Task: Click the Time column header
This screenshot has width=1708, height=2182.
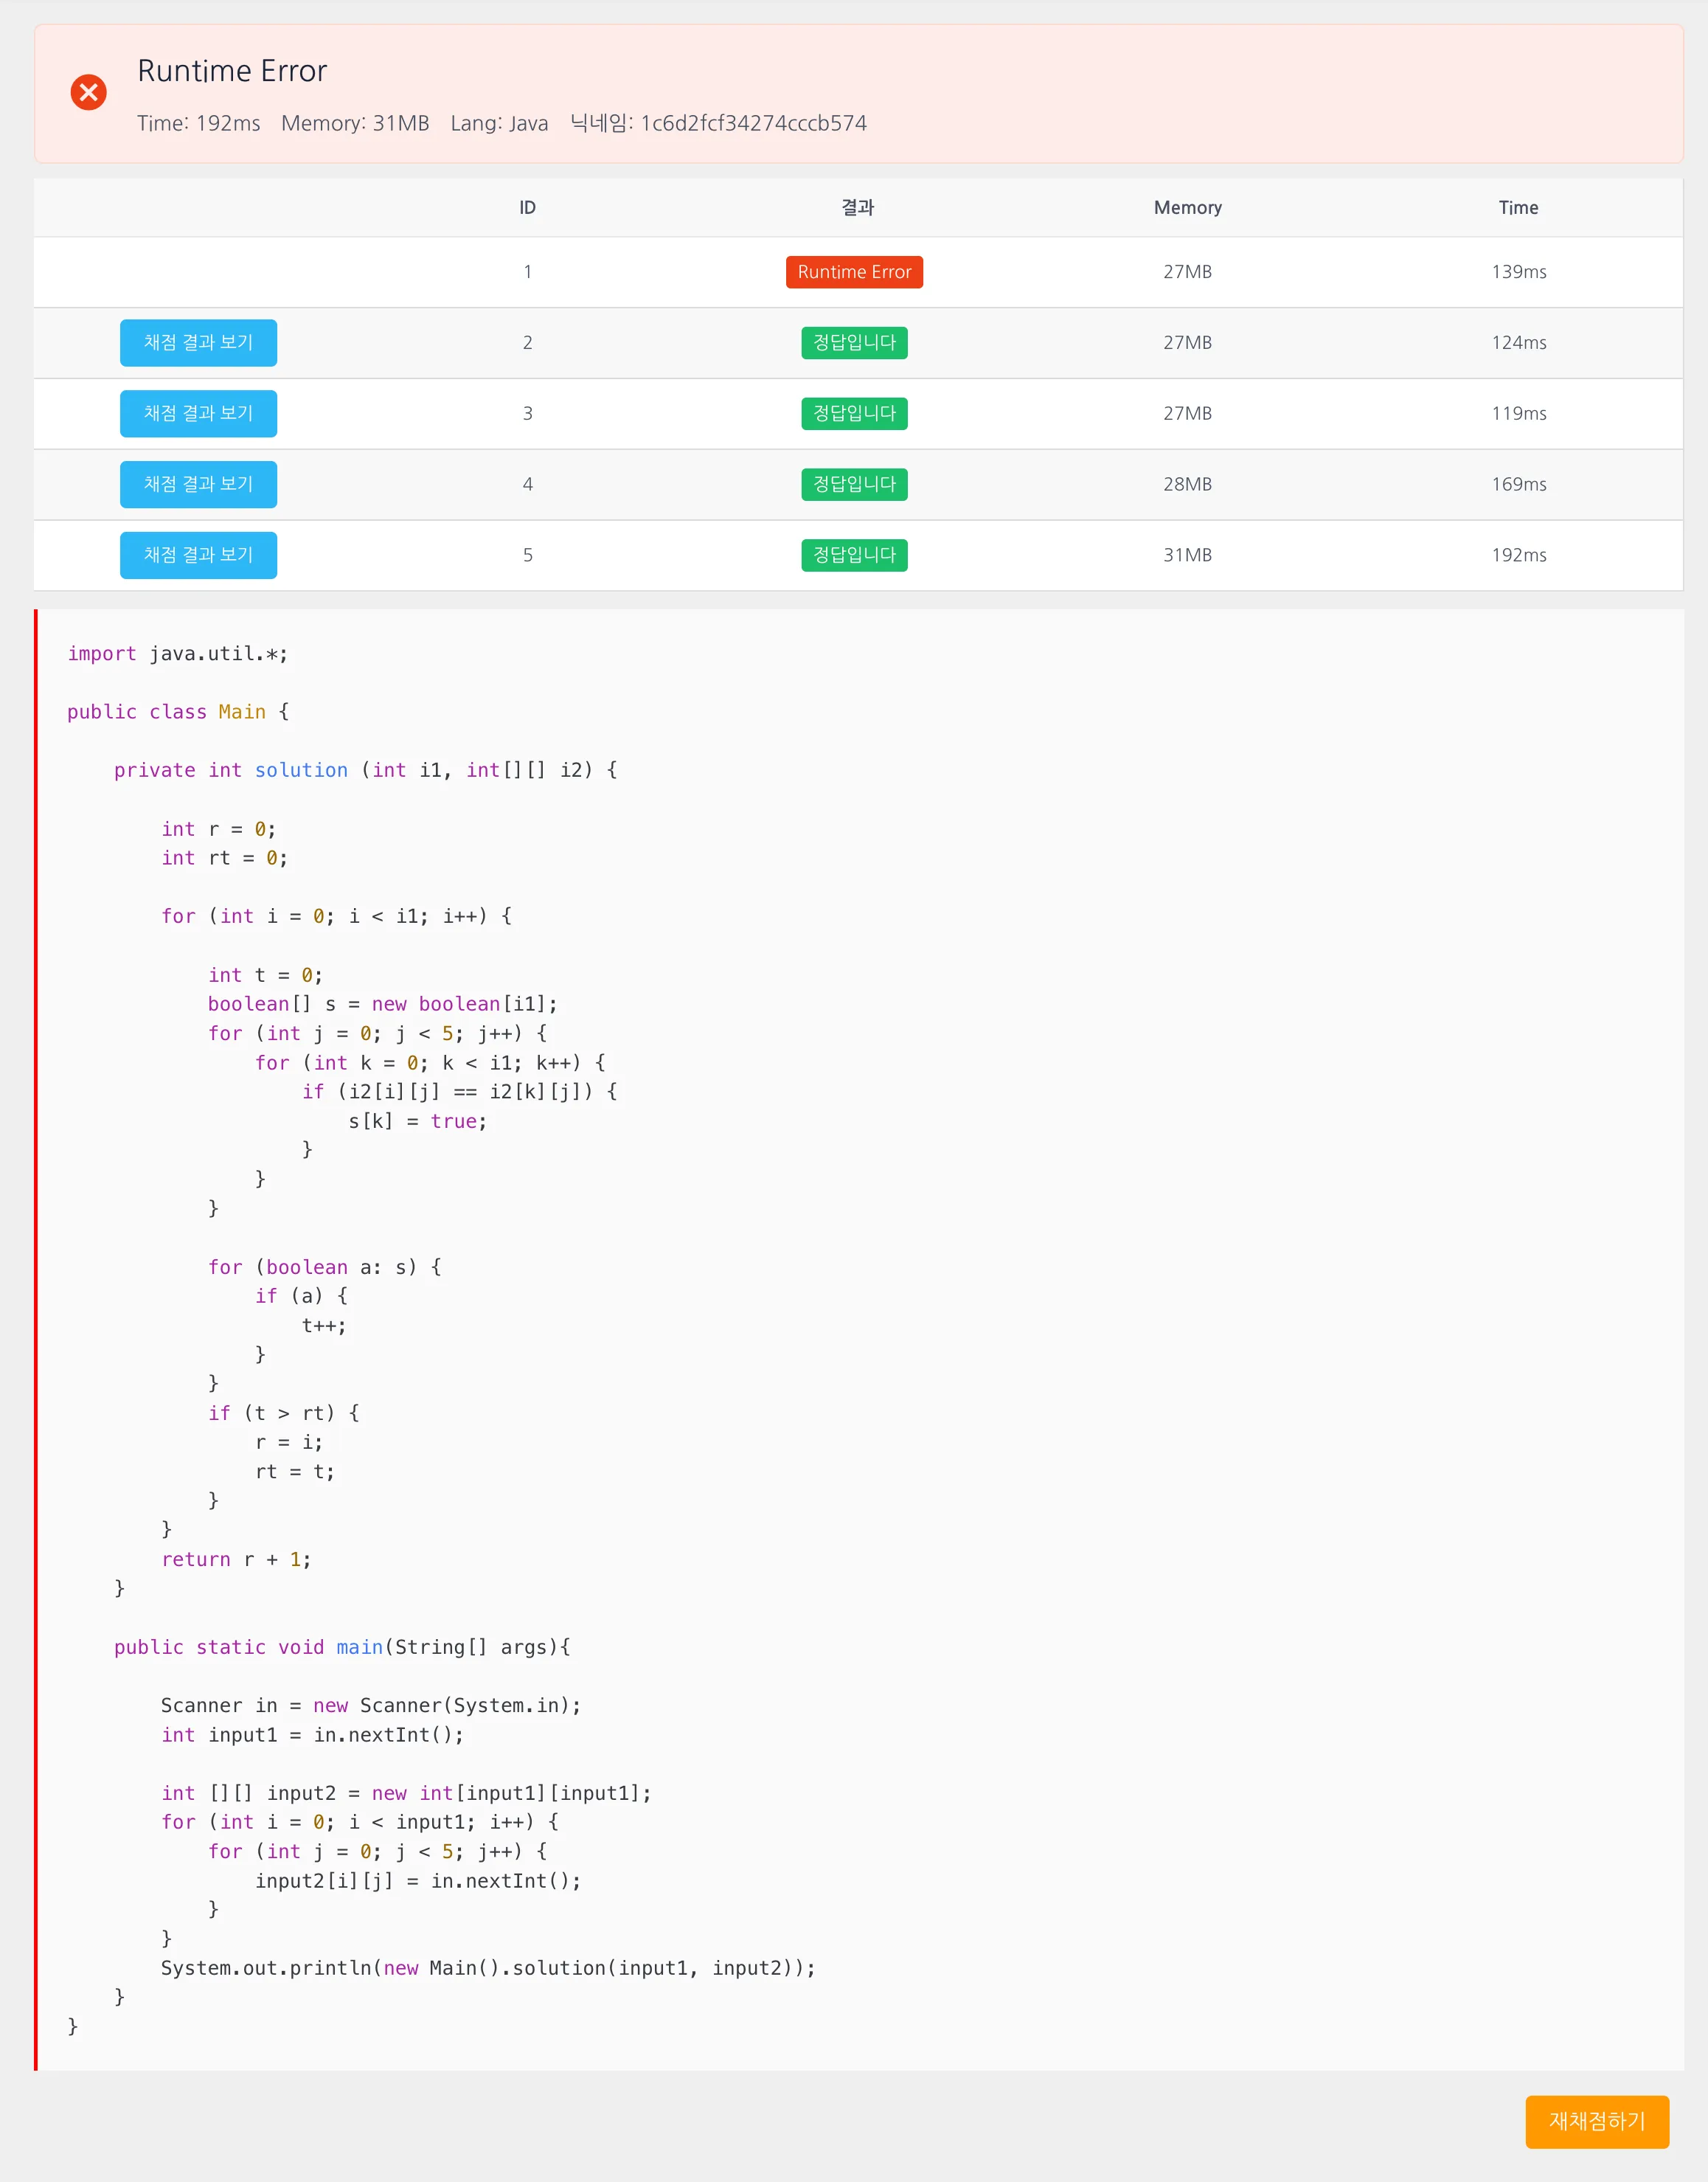Action: (1517, 208)
